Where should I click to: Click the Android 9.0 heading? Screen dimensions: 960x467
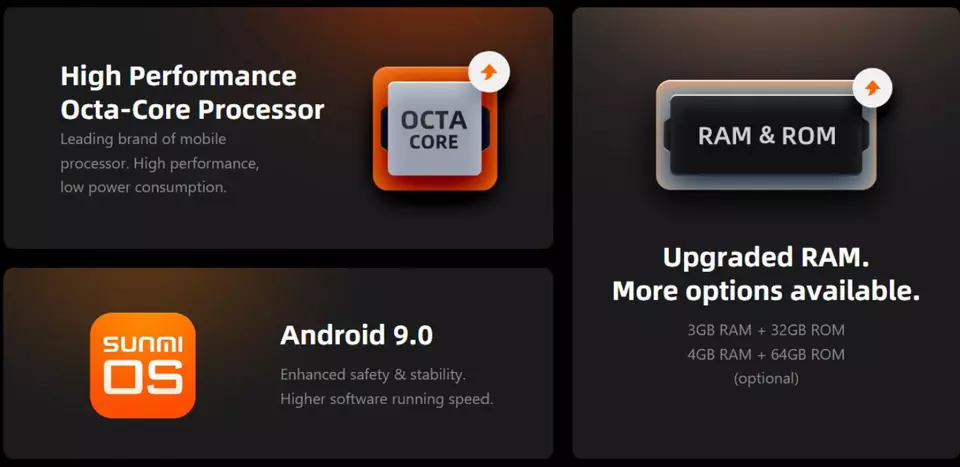(356, 335)
